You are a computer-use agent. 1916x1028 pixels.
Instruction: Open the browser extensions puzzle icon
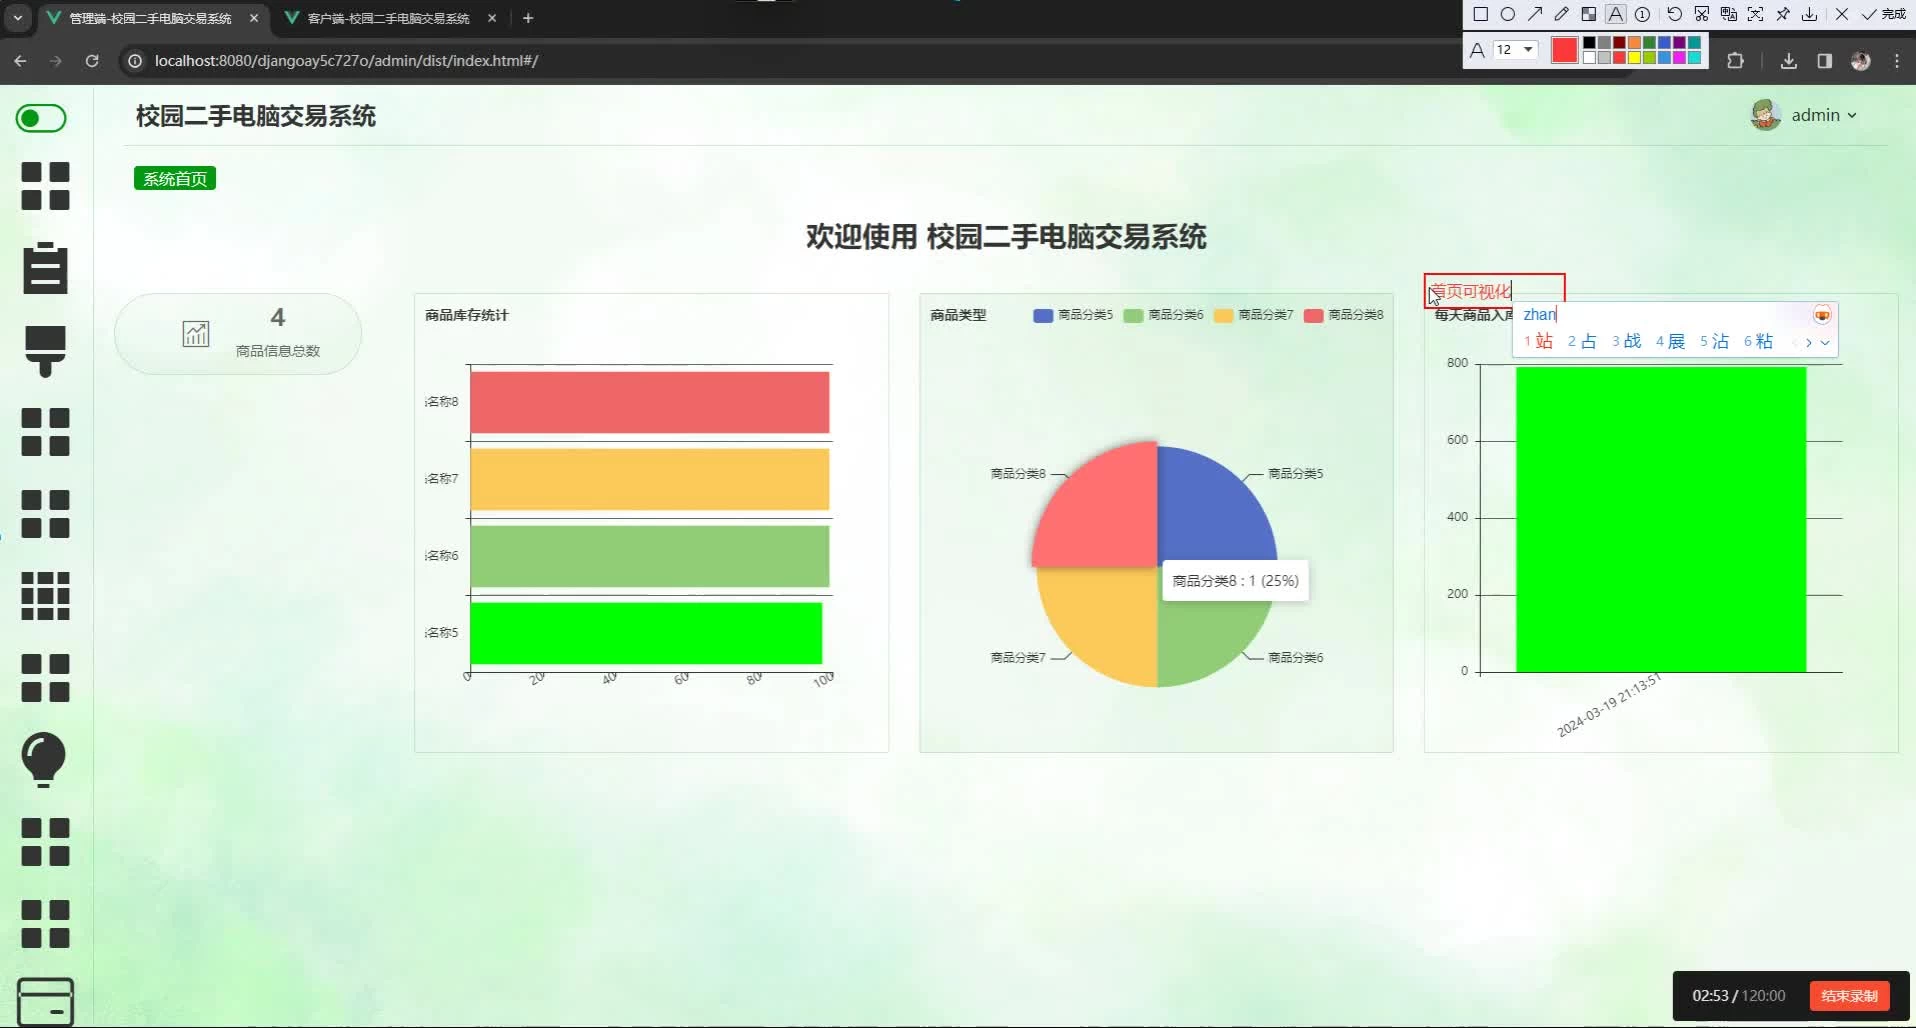(1735, 61)
